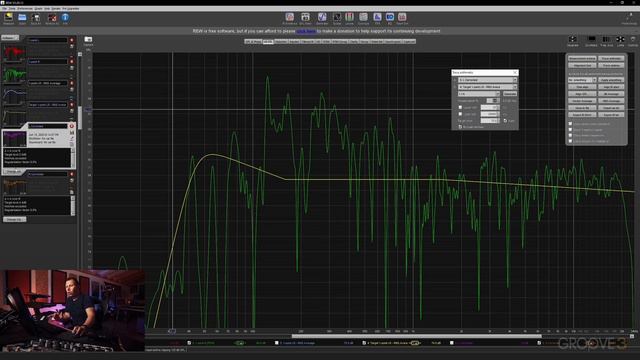Image resolution: width=640 pixels, height=360 pixels.
Task: Select the red first measurement thumbnail
Action: (14, 53)
